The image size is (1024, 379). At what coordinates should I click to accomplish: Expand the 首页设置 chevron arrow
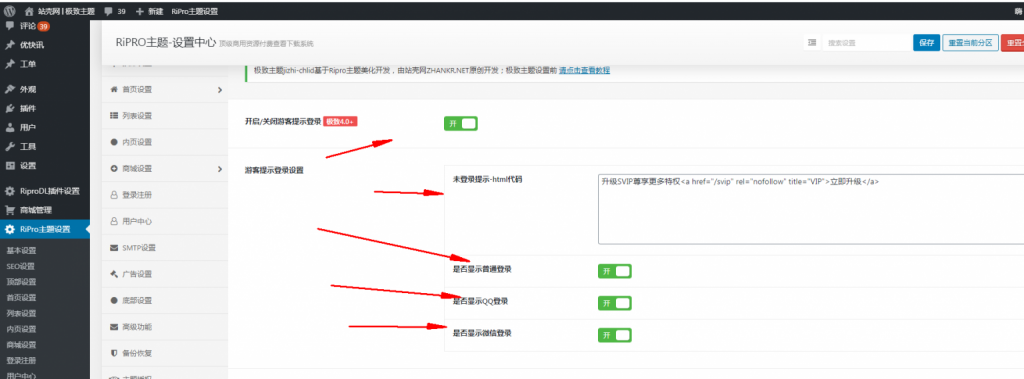pos(219,90)
